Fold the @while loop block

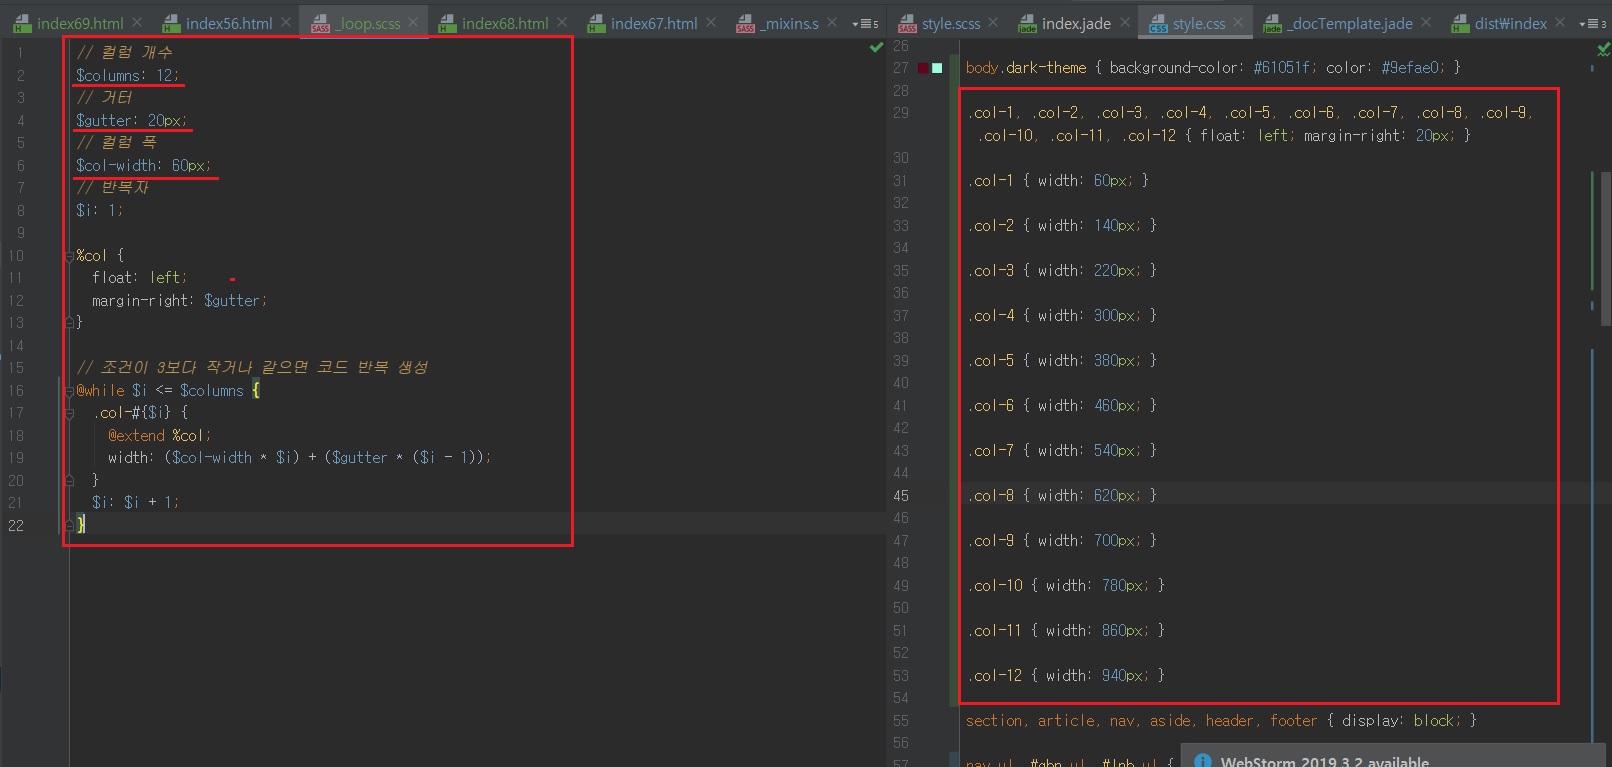tap(70, 391)
